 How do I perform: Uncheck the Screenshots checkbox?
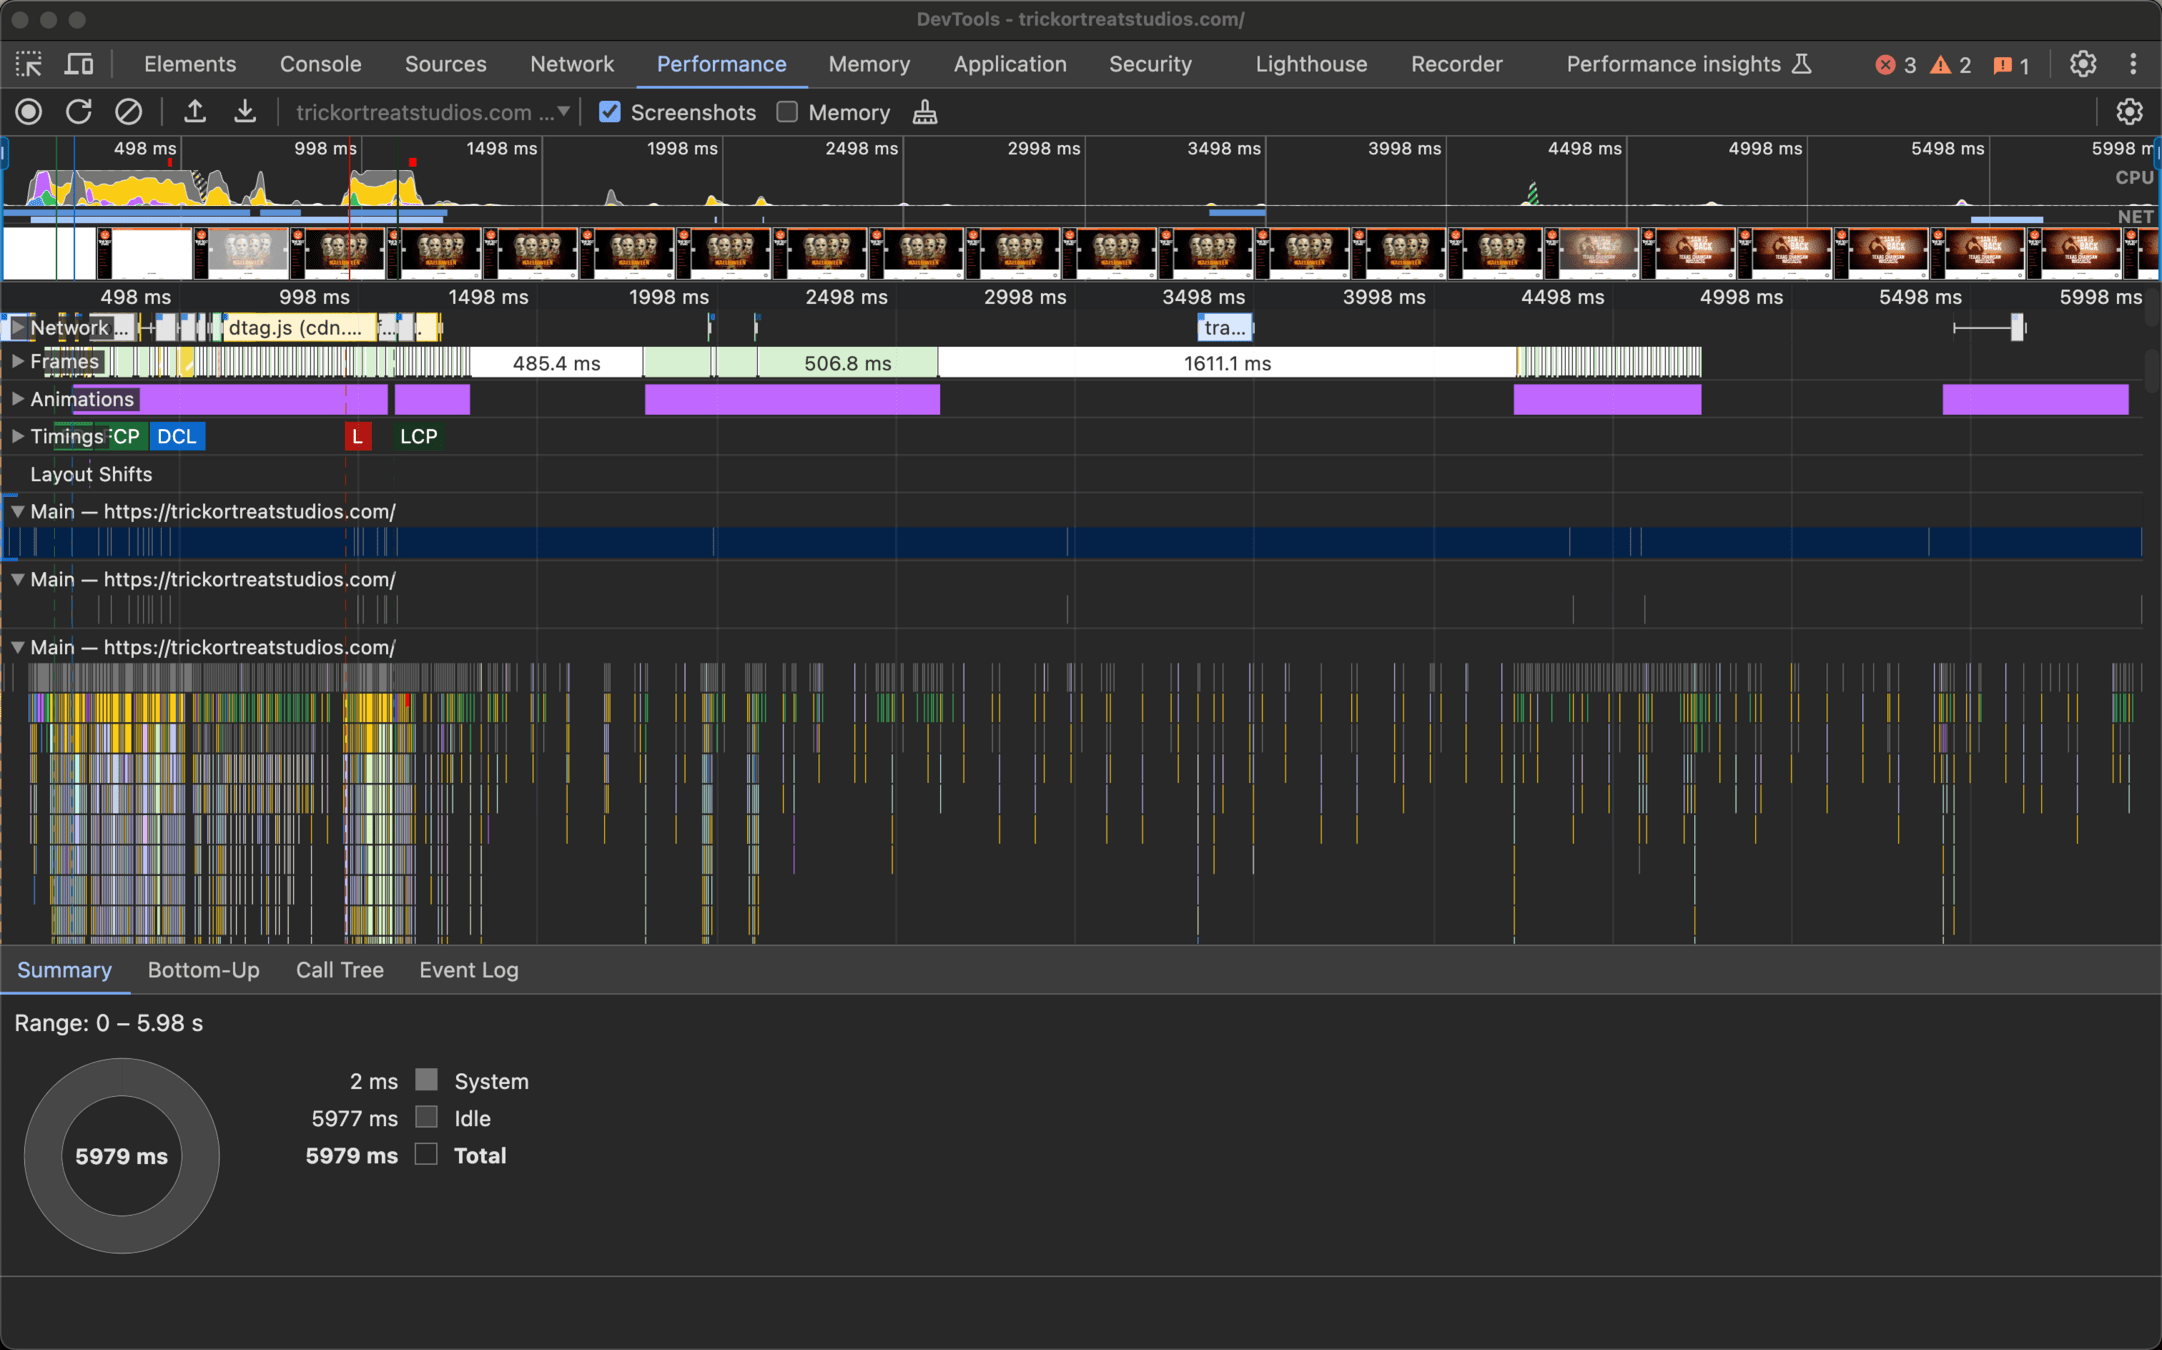click(x=610, y=112)
